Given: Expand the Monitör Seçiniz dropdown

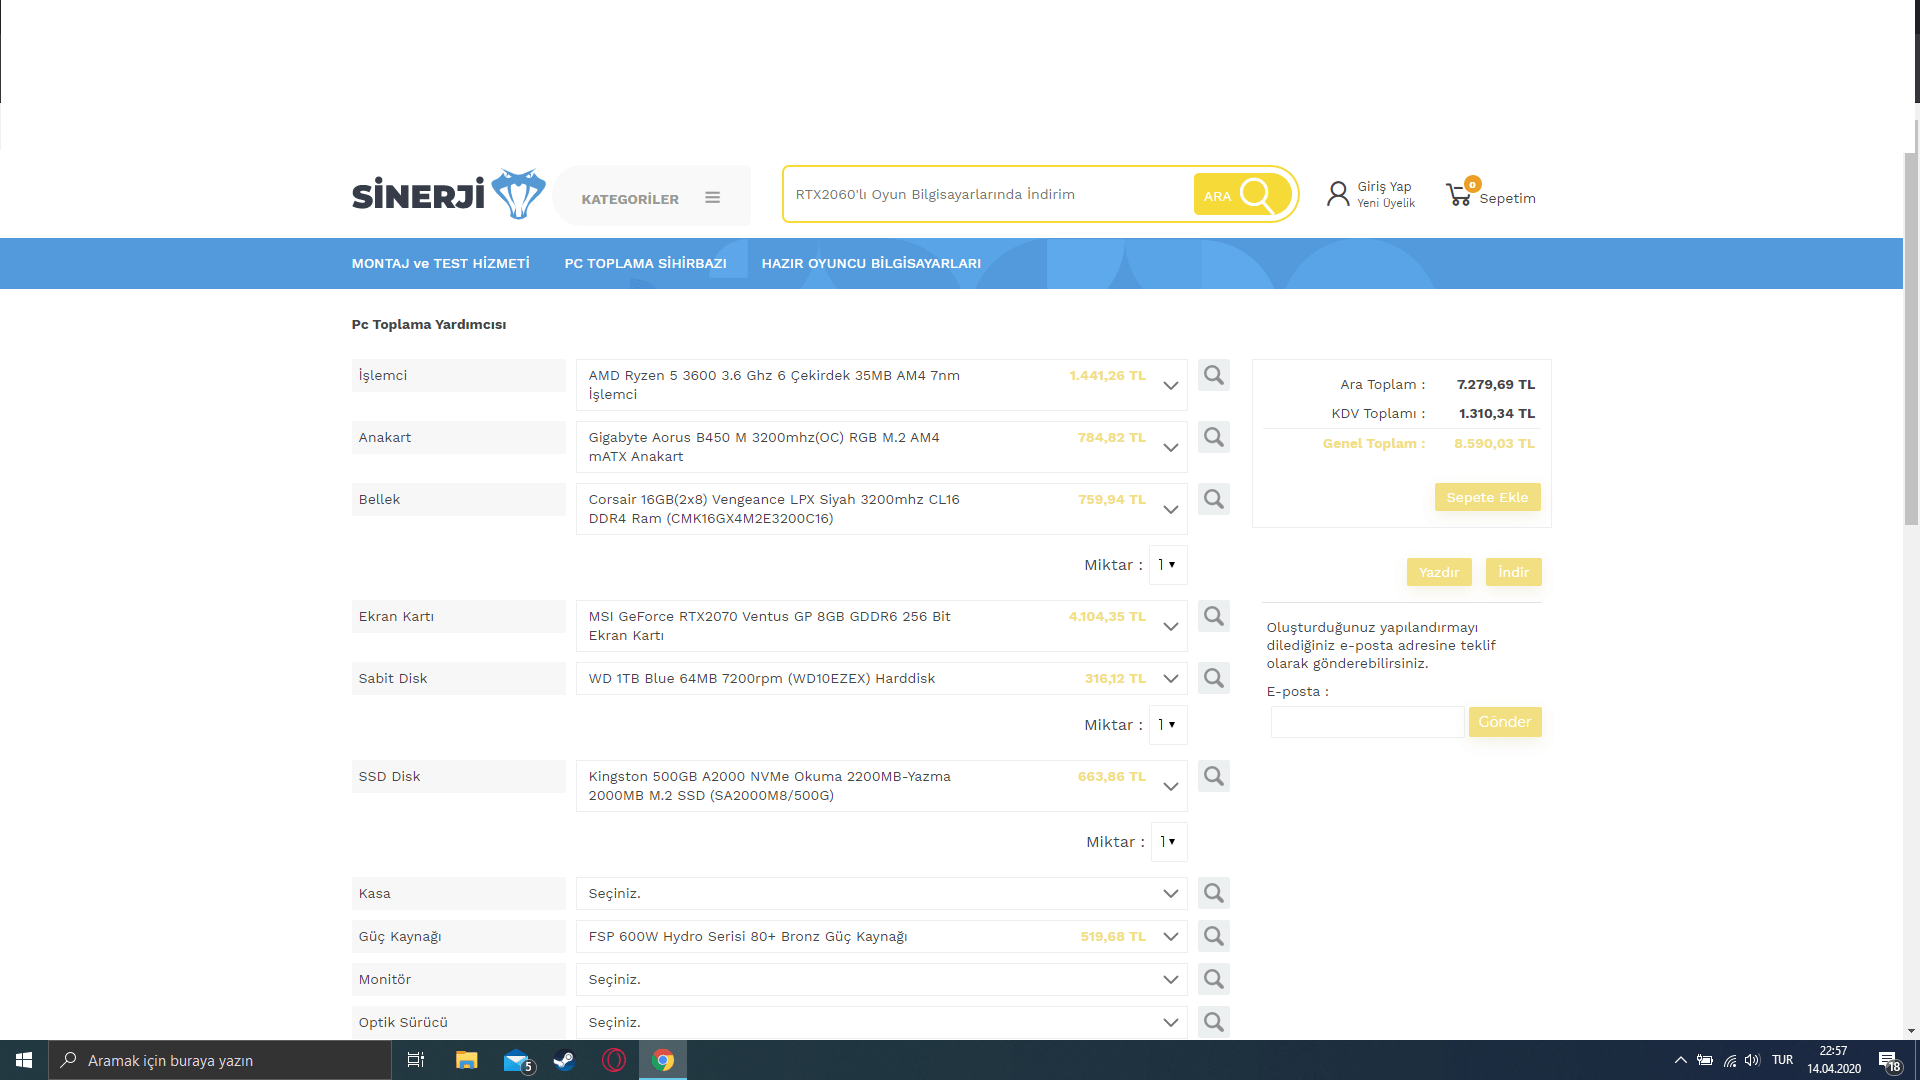Looking at the screenshot, I should click(1170, 979).
